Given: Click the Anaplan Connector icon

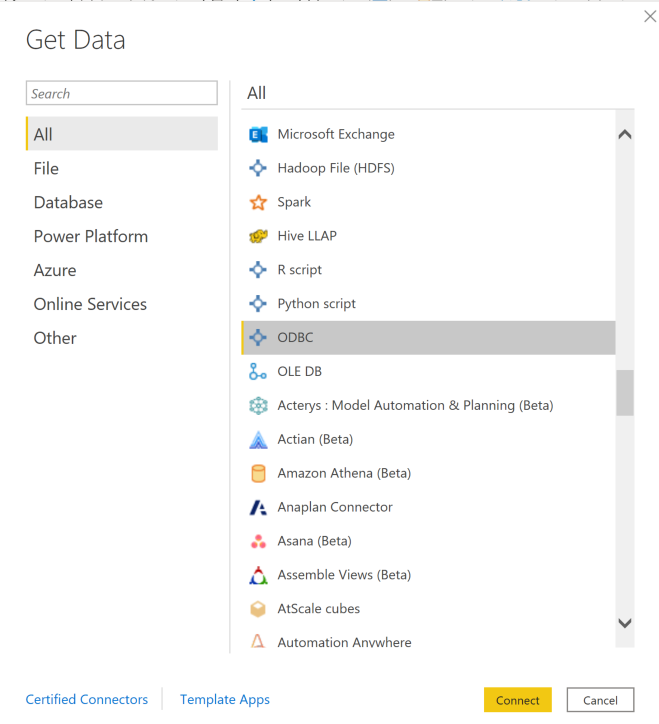Looking at the screenshot, I should (258, 507).
